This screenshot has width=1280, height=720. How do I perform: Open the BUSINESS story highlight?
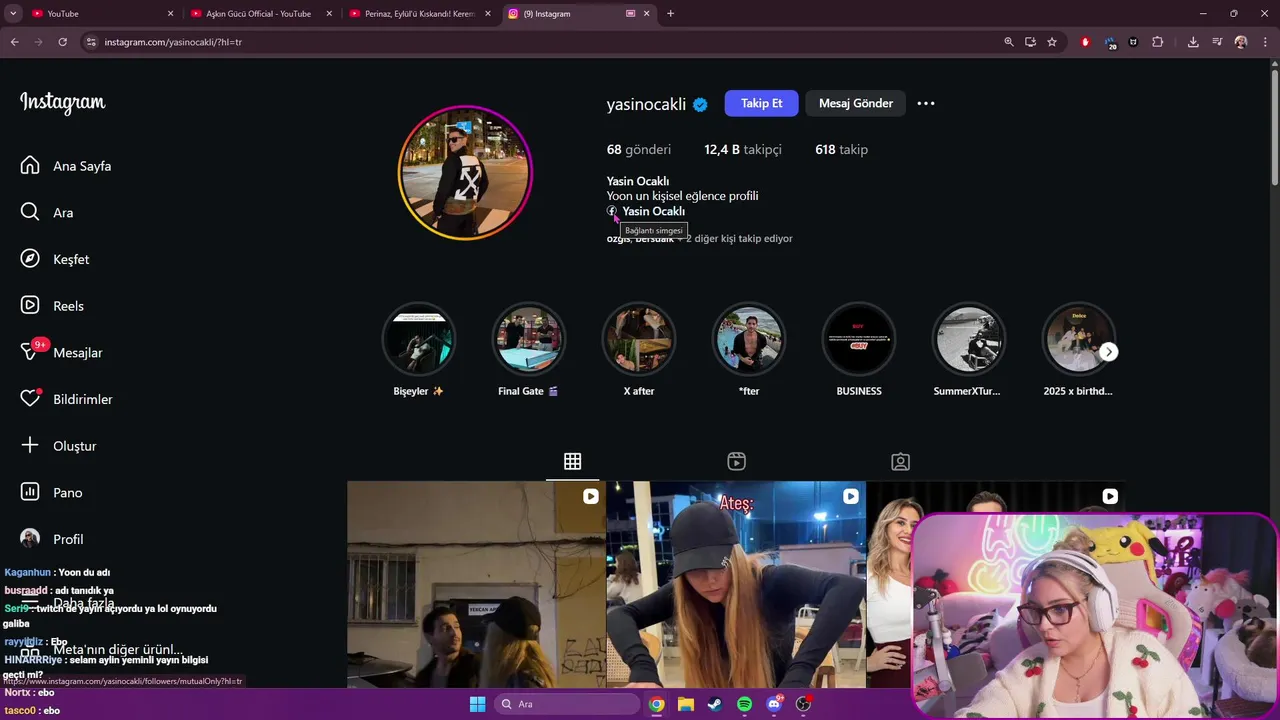click(859, 339)
